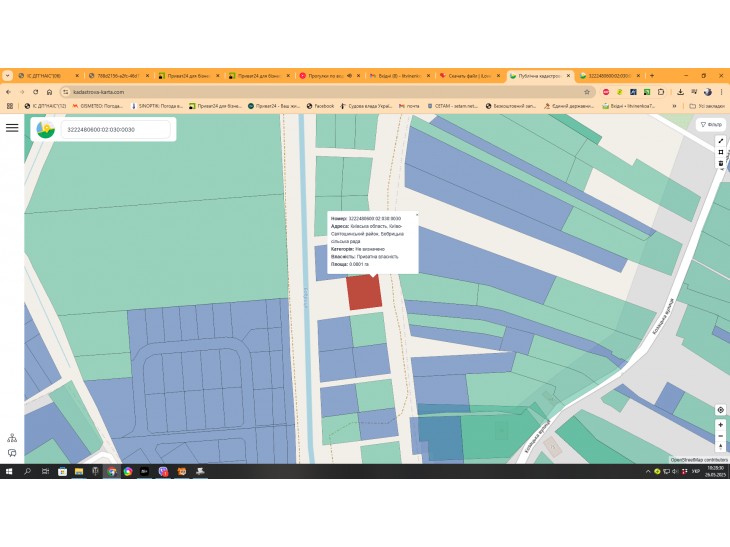Go forward in browser history

click(22, 92)
